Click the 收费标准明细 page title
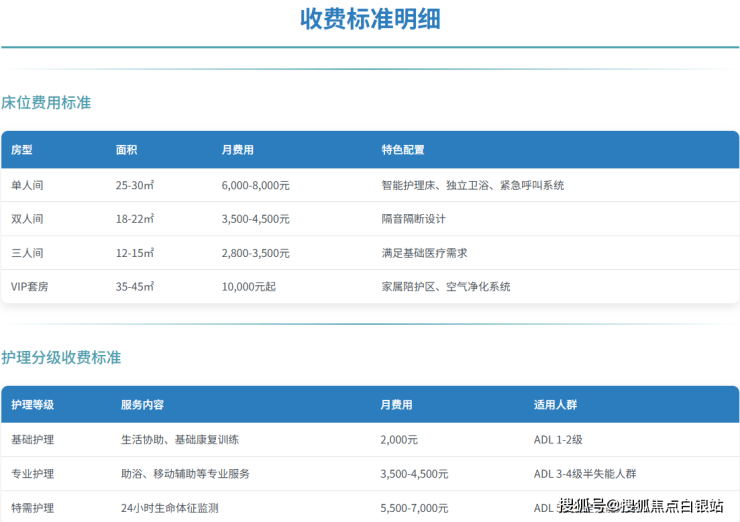 [370, 19]
